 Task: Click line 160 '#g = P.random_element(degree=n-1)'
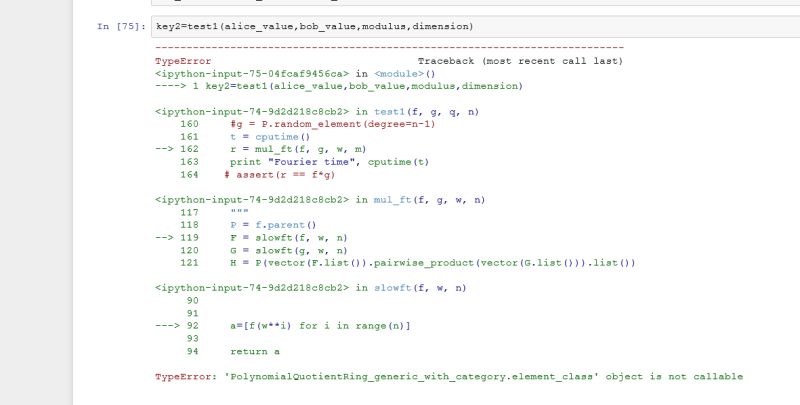tap(308, 124)
